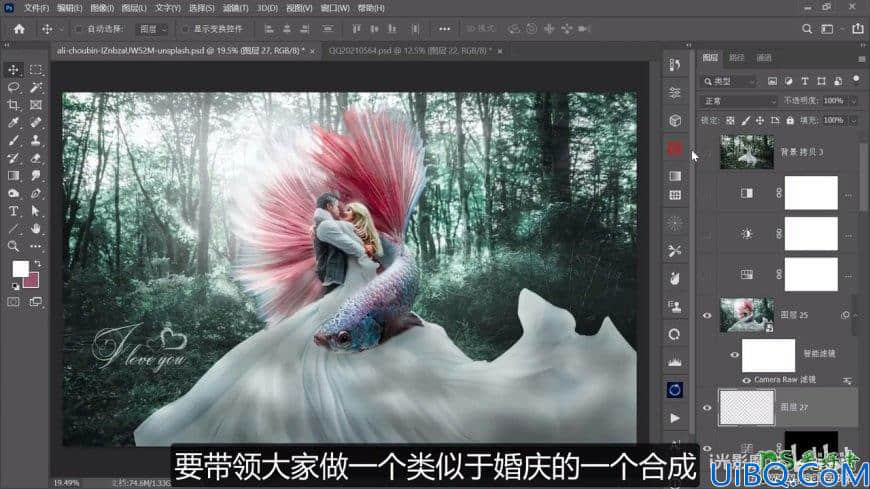Image resolution: width=870 pixels, height=489 pixels.
Task: Select the Frame tool
Action: (x=36, y=105)
